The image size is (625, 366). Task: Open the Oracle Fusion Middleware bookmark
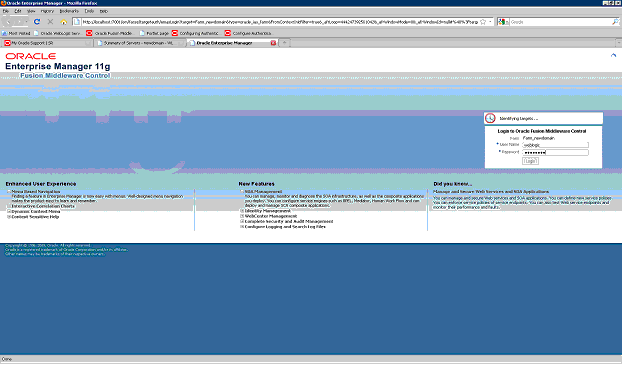109,33
